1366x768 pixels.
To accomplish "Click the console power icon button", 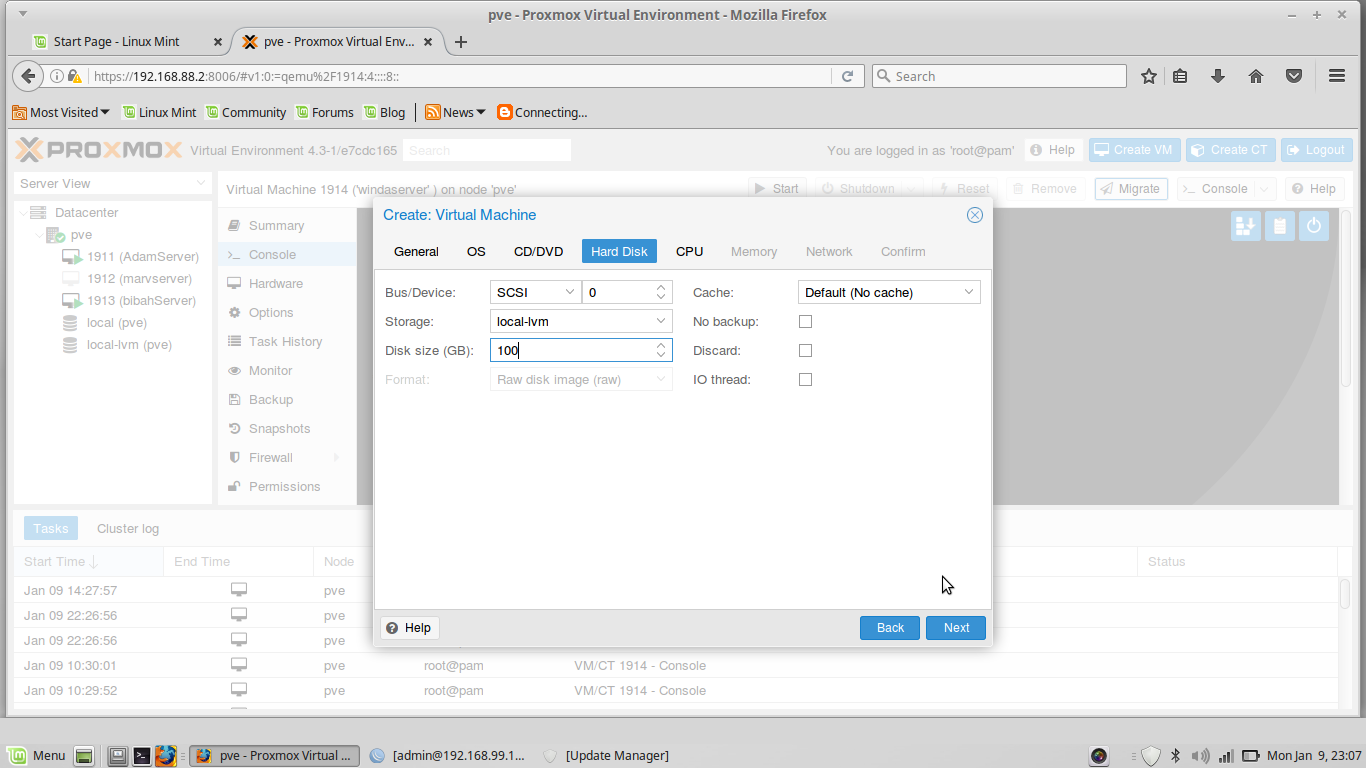I will [x=1314, y=226].
